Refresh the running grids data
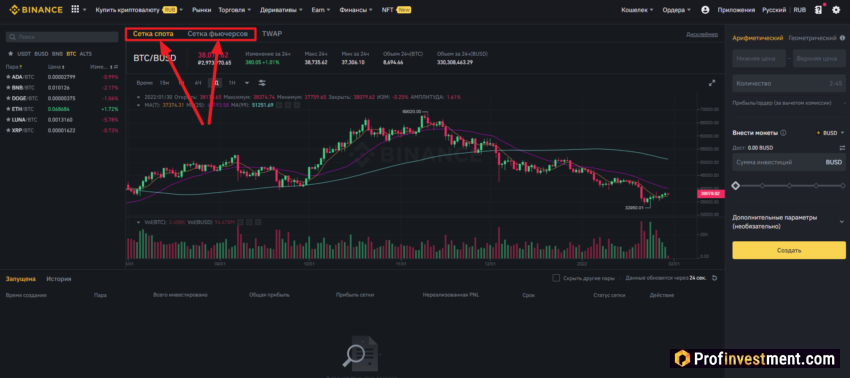 coord(714,278)
